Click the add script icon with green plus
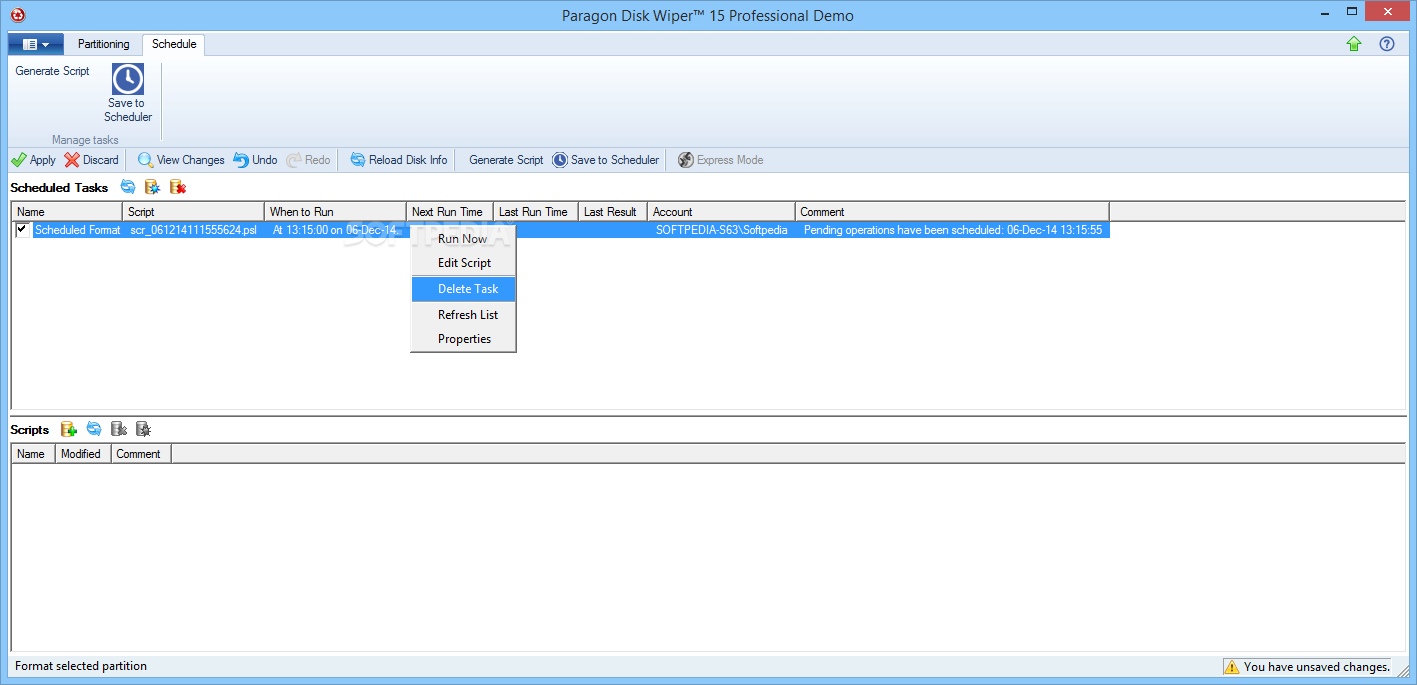 [x=69, y=429]
